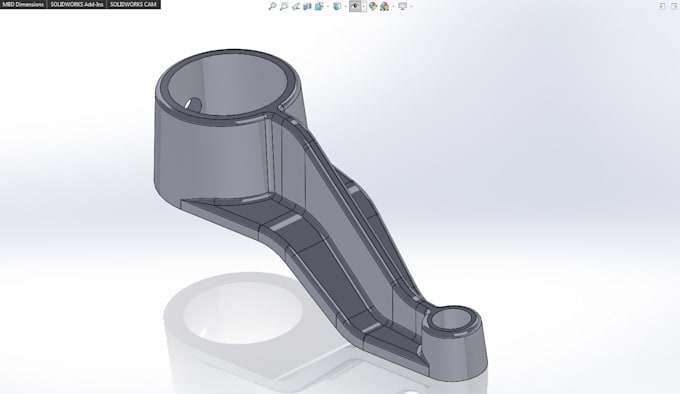Screen dimensions: 680x394
Task: Click the Zoom to Fit magnifier icon
Action: [x=272, y=6]
